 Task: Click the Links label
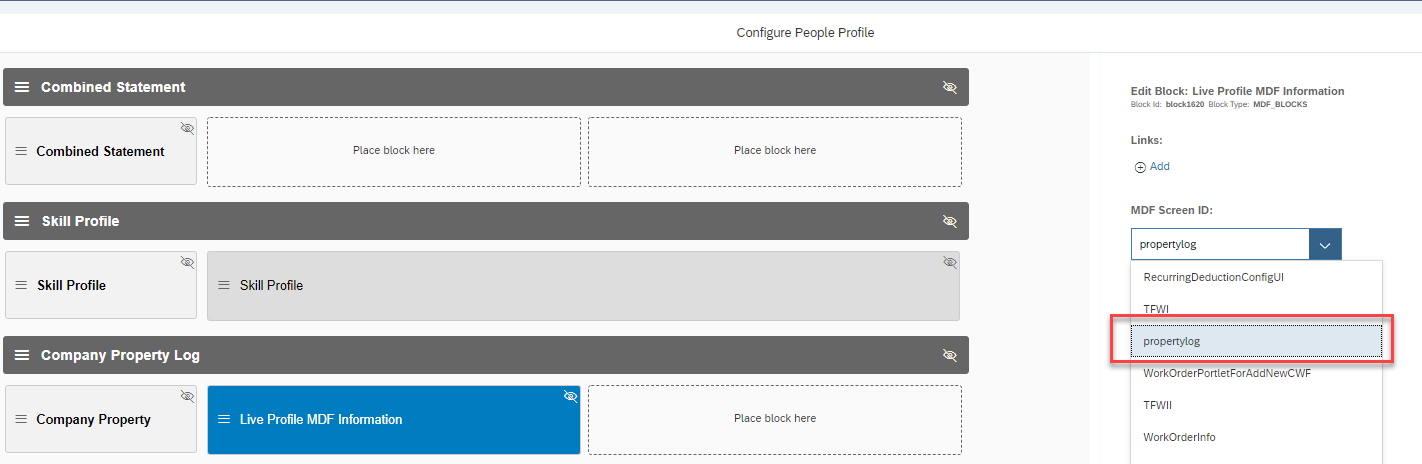point(1146,140)
